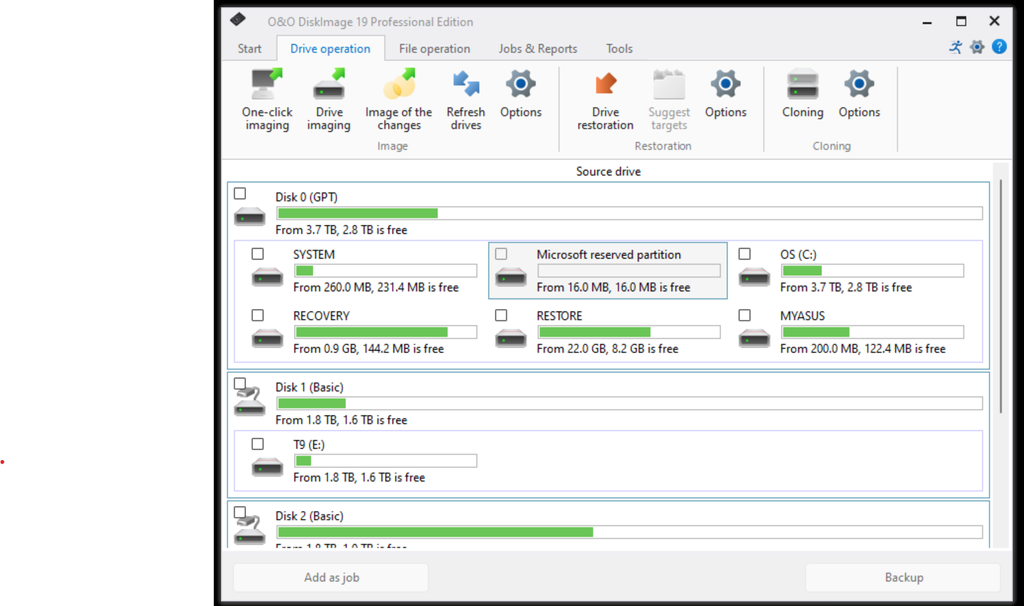Open Restoration section Options

725,98
